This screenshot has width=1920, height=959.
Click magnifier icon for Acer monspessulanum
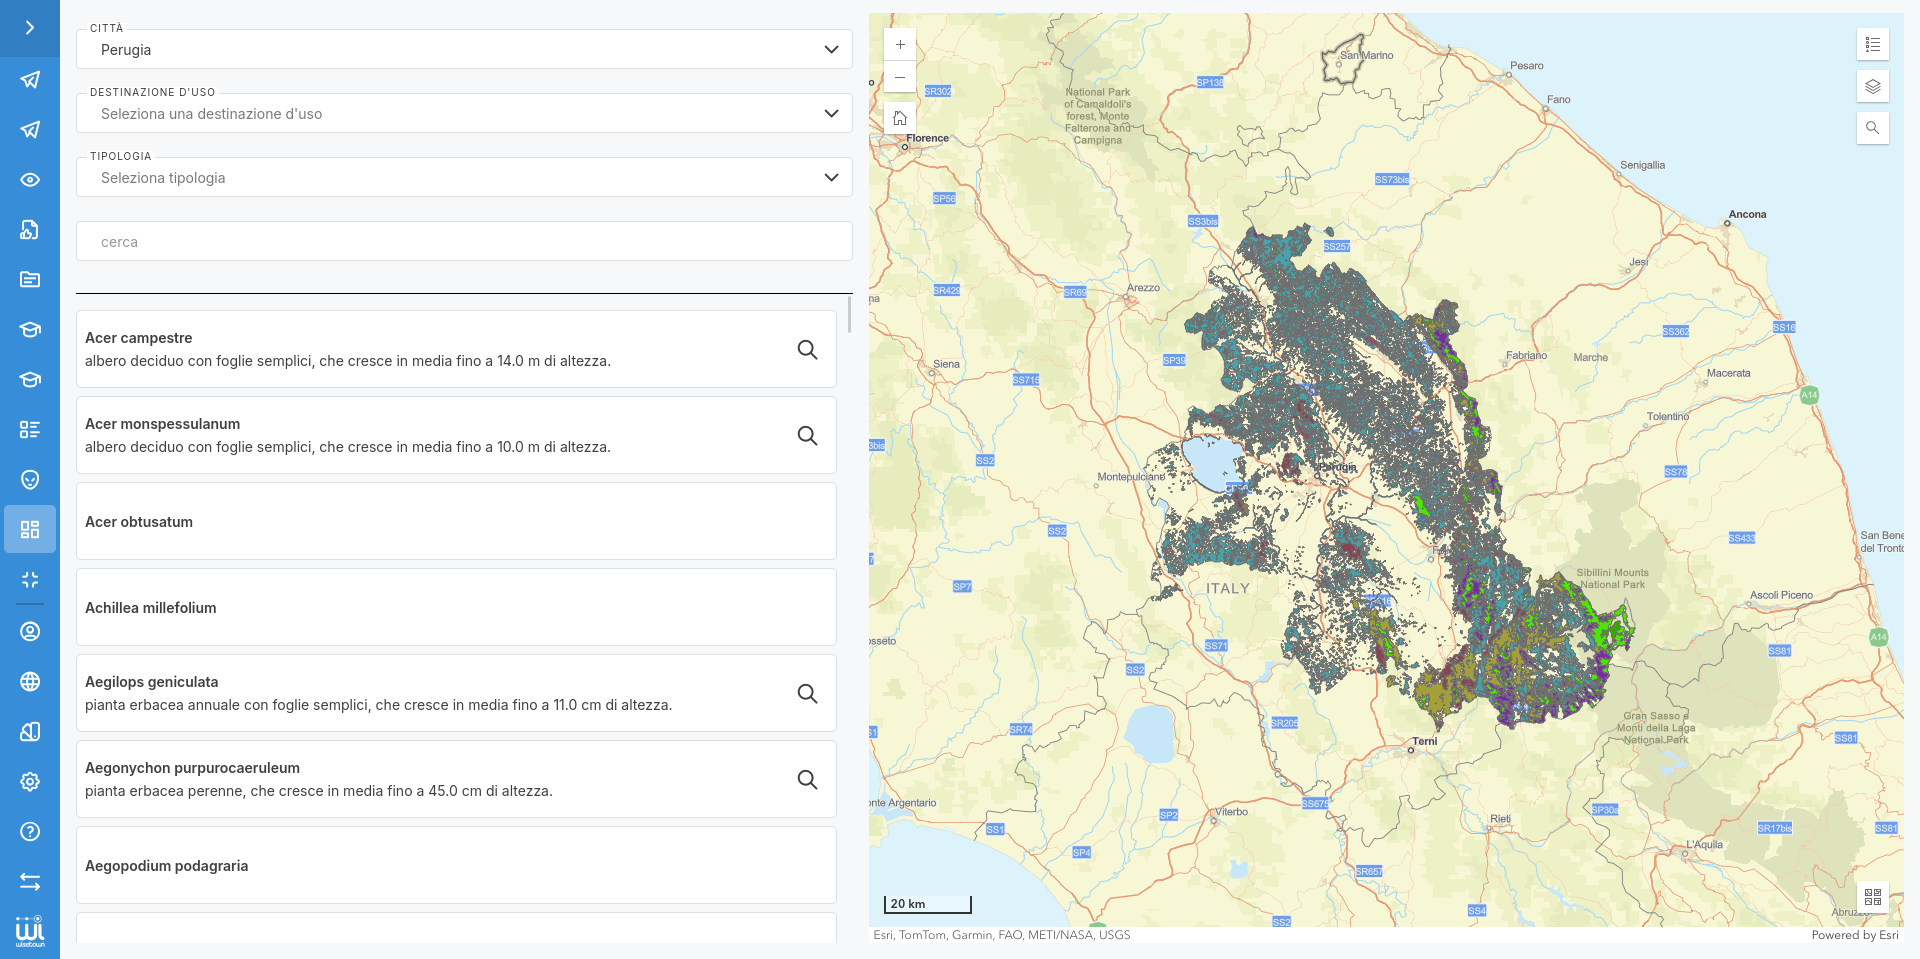807,436
